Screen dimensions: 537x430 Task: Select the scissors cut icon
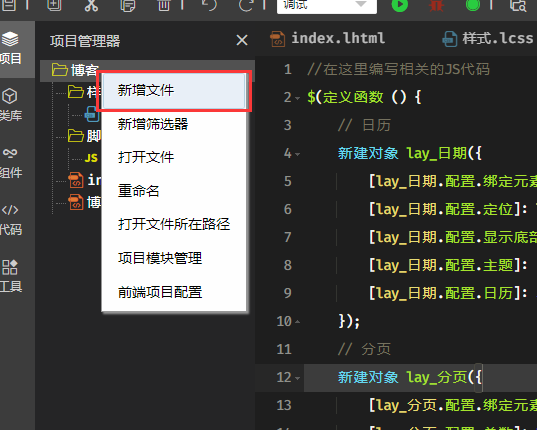91,5
